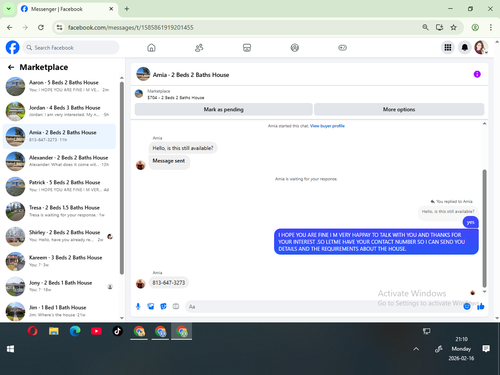Open the Groups icon in top navigation
500x375 pixels.
tap(295, 48)
